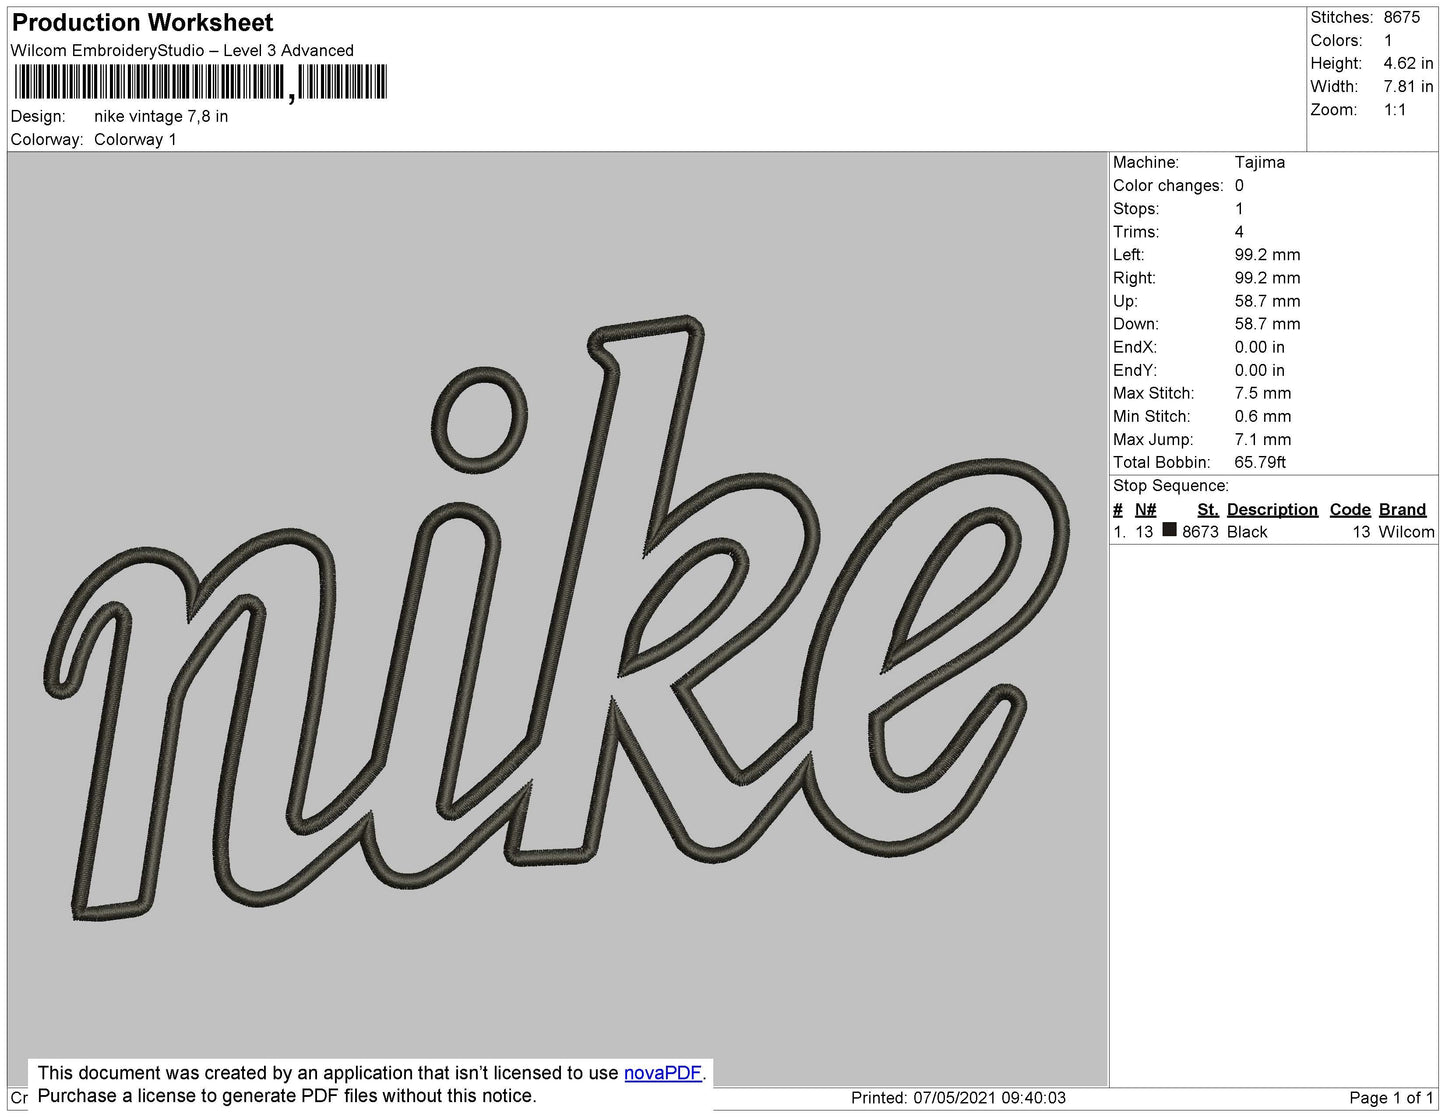Select the stitch count 8673 in the stop row
1445x1117 pixels.
pos(1200,532)
